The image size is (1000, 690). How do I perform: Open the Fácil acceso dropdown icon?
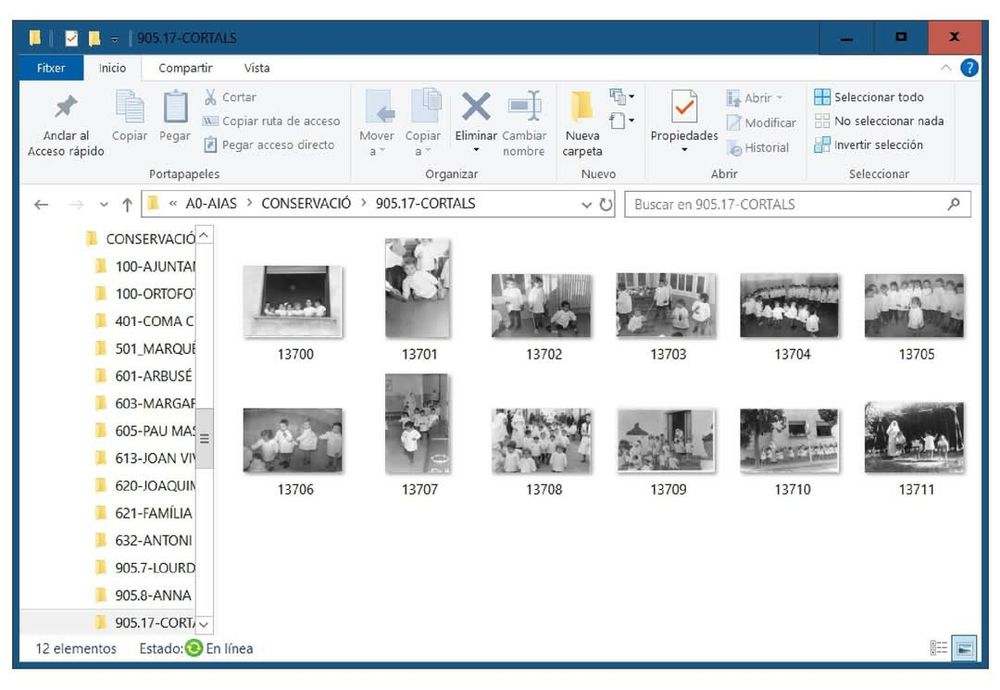(622, 120)
